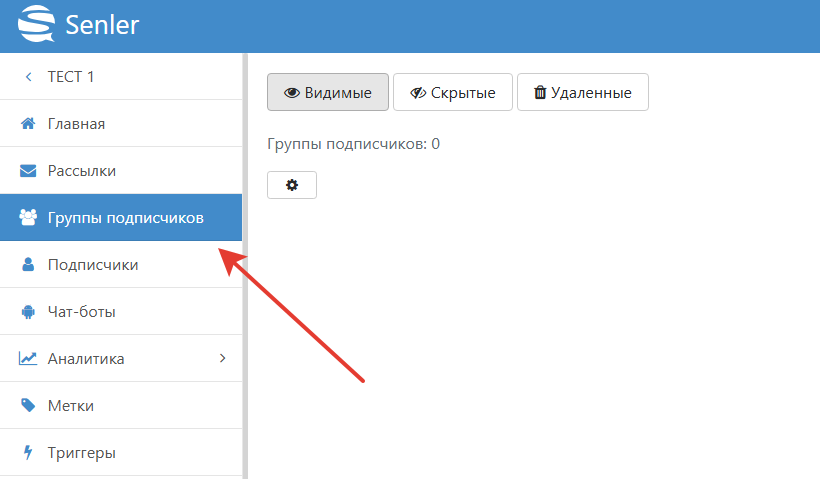This screenshot has width=820, height=479.
Task: Open the Подписчики menu item
Action: (93, 265)
